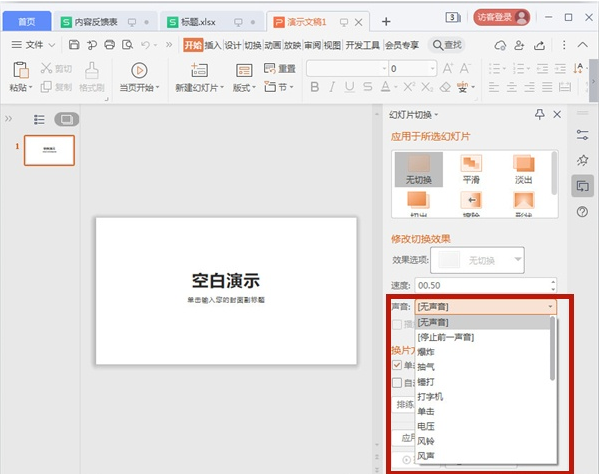Switch to the 插入 ribbon tab
Screen dimensions: 600x474
pyautogui.click(x=213, y=45)
